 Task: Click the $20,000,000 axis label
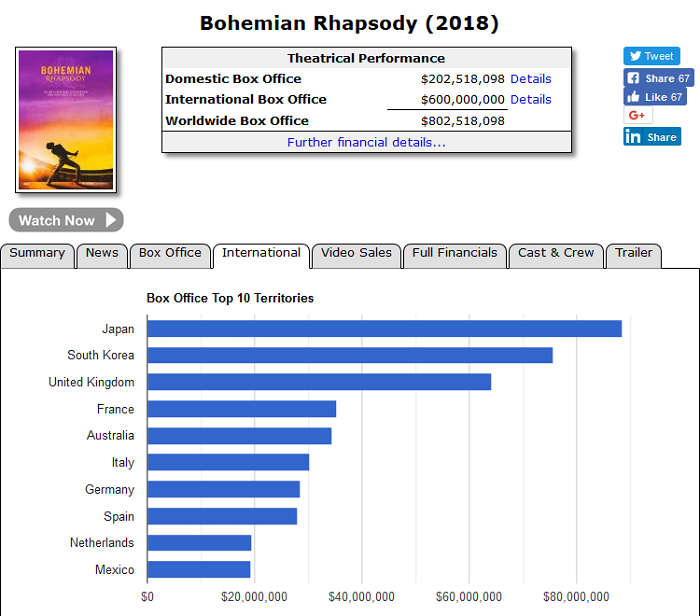click(254, 597)
